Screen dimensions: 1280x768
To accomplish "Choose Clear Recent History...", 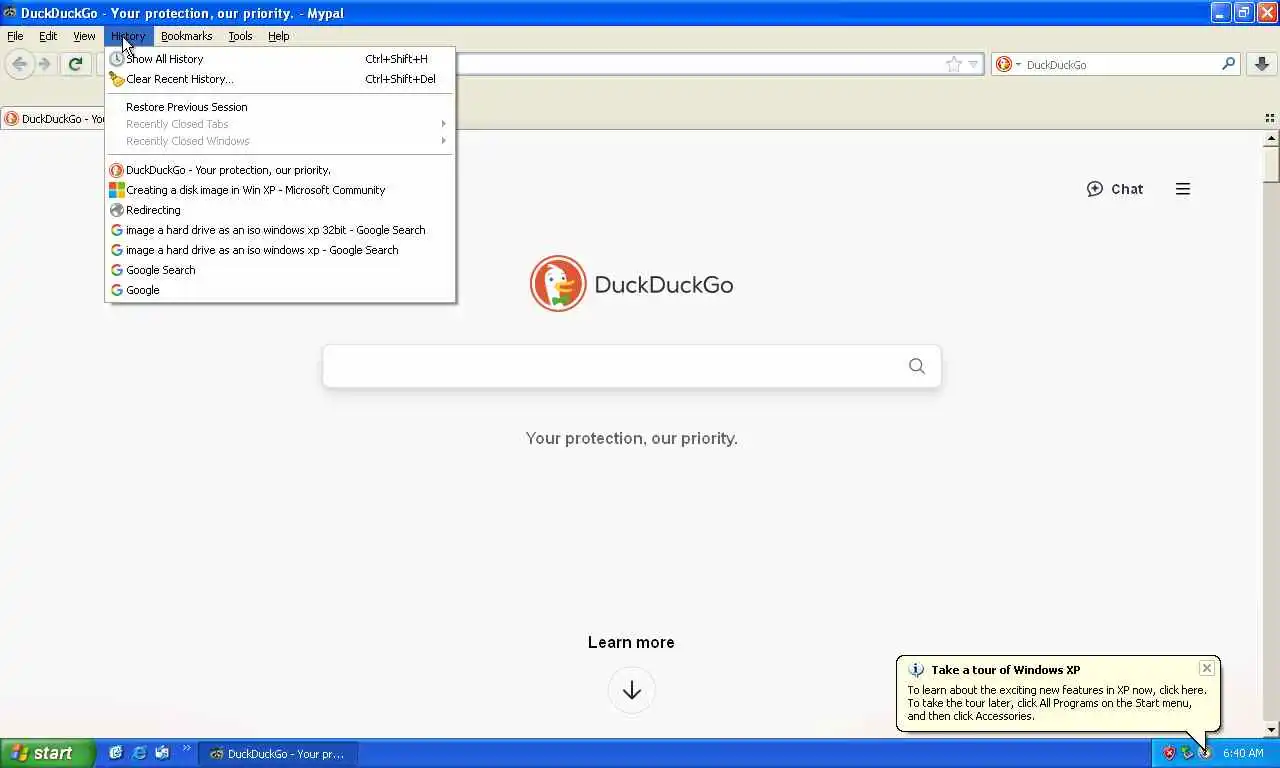I will (x=280, y=79).
